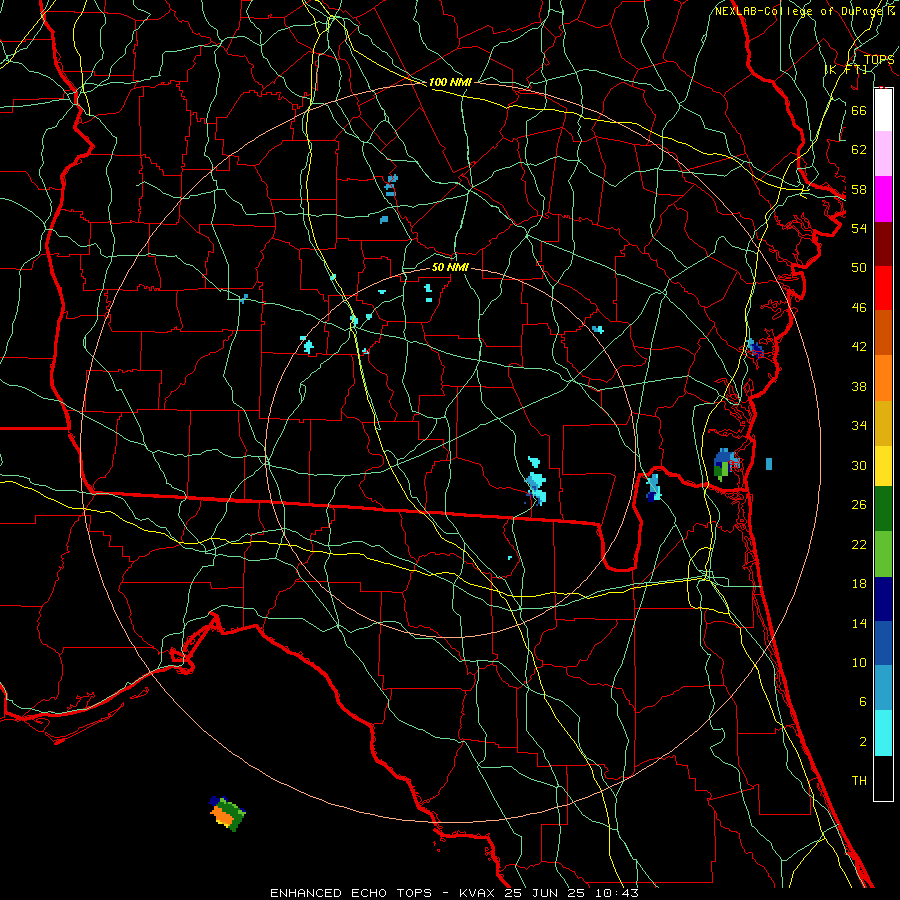Viewport: 900px width, 900px height.
Task: Click the 100 NMI range ring label
Action: pyautogui.click(x=450, y=83)
